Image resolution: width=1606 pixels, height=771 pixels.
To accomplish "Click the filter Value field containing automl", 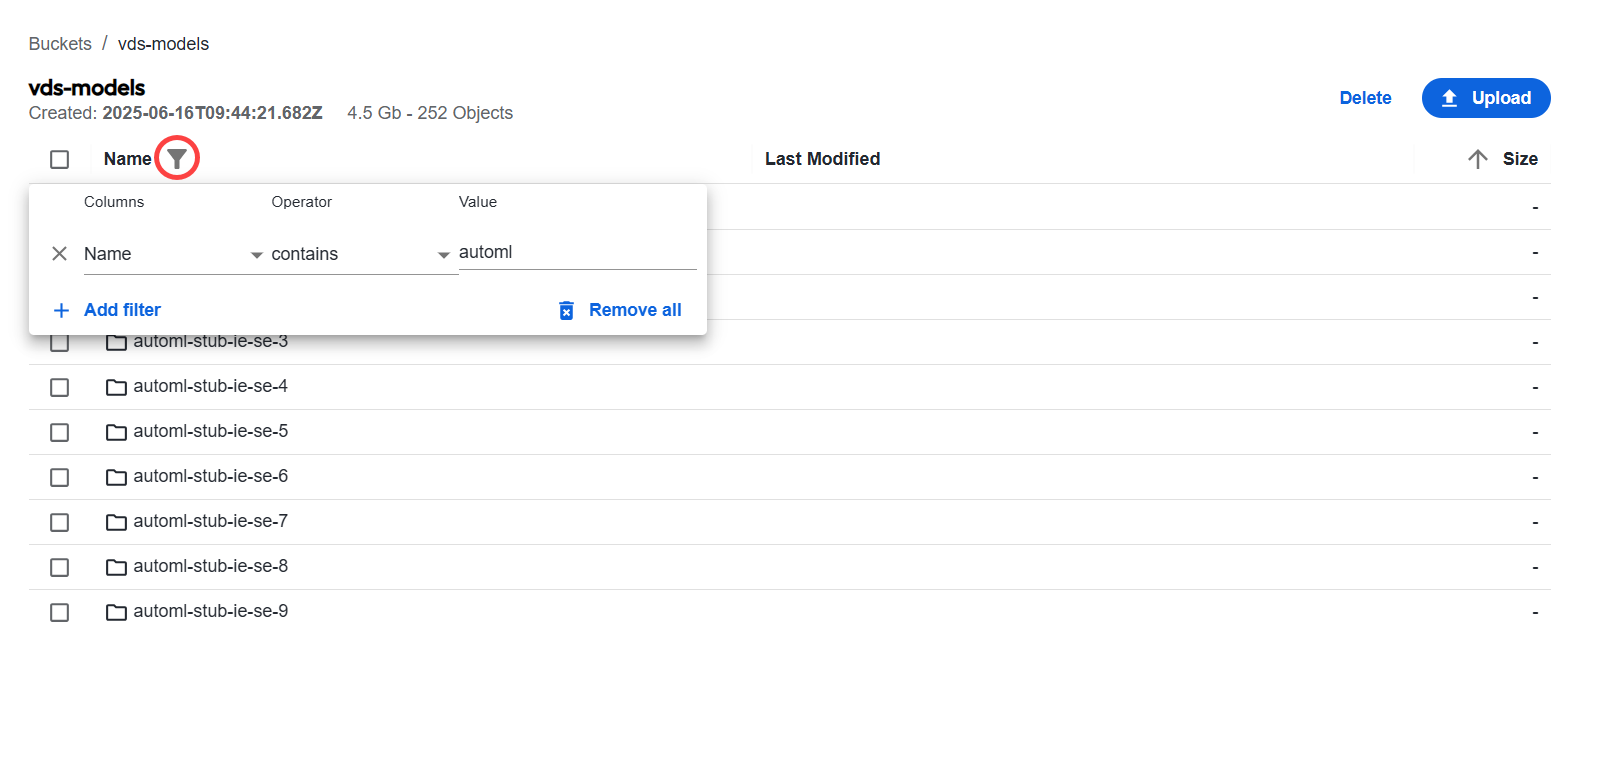I will point(577,252).
